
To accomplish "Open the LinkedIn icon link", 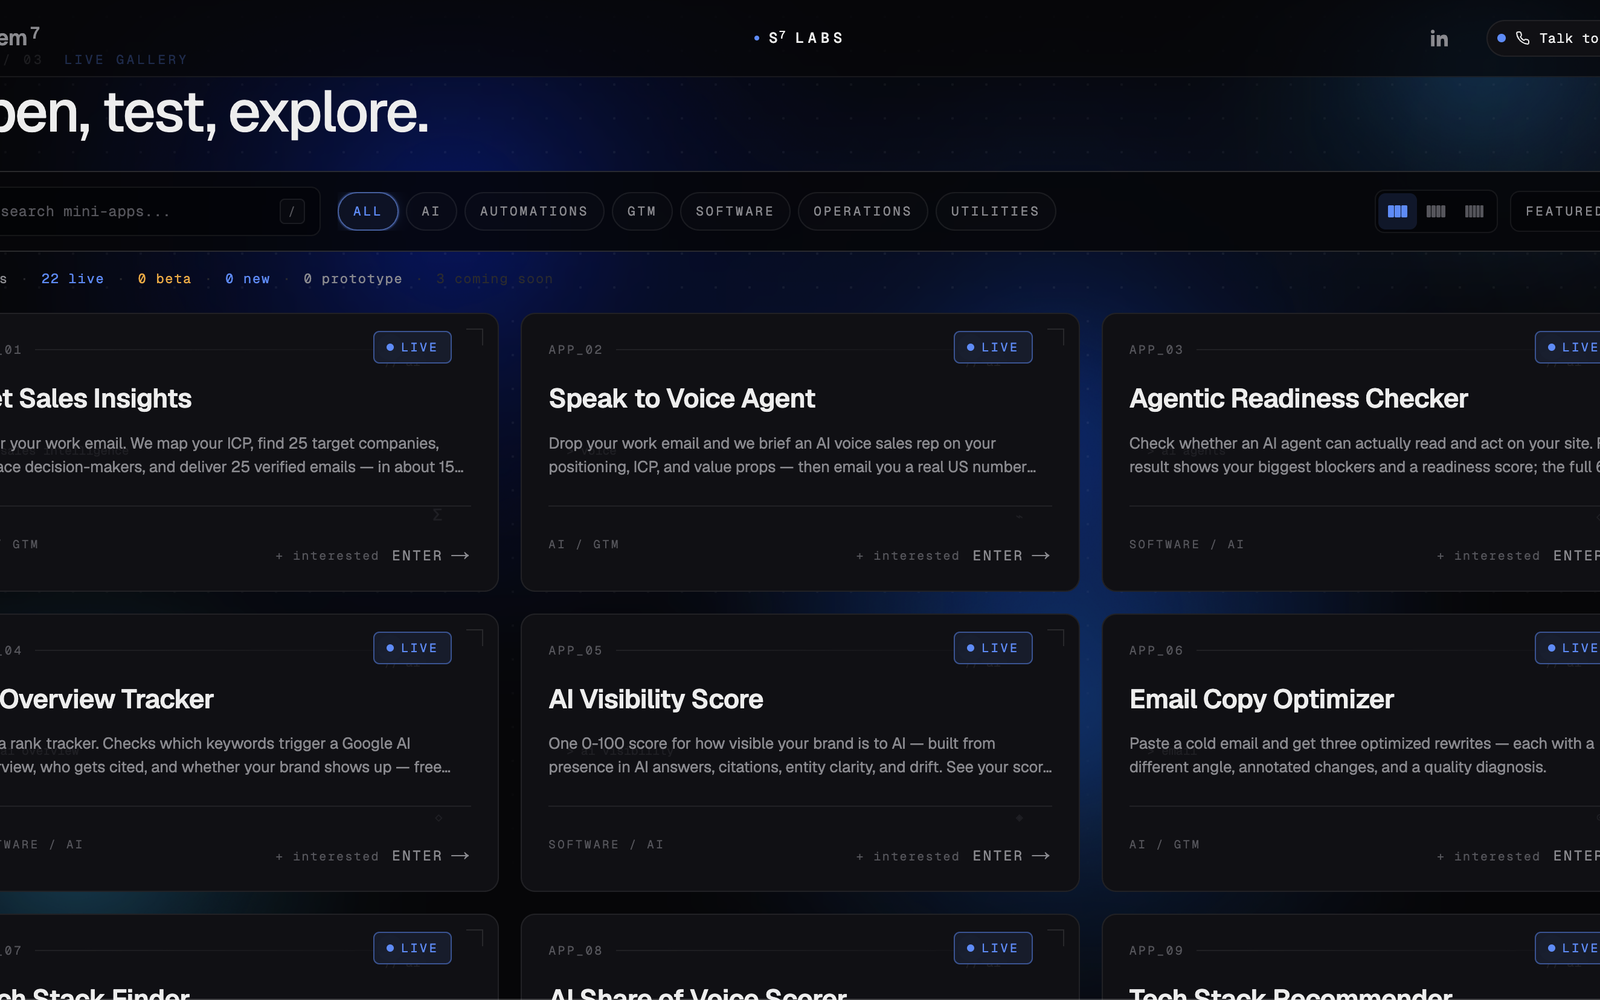I will click(1439, 39).
